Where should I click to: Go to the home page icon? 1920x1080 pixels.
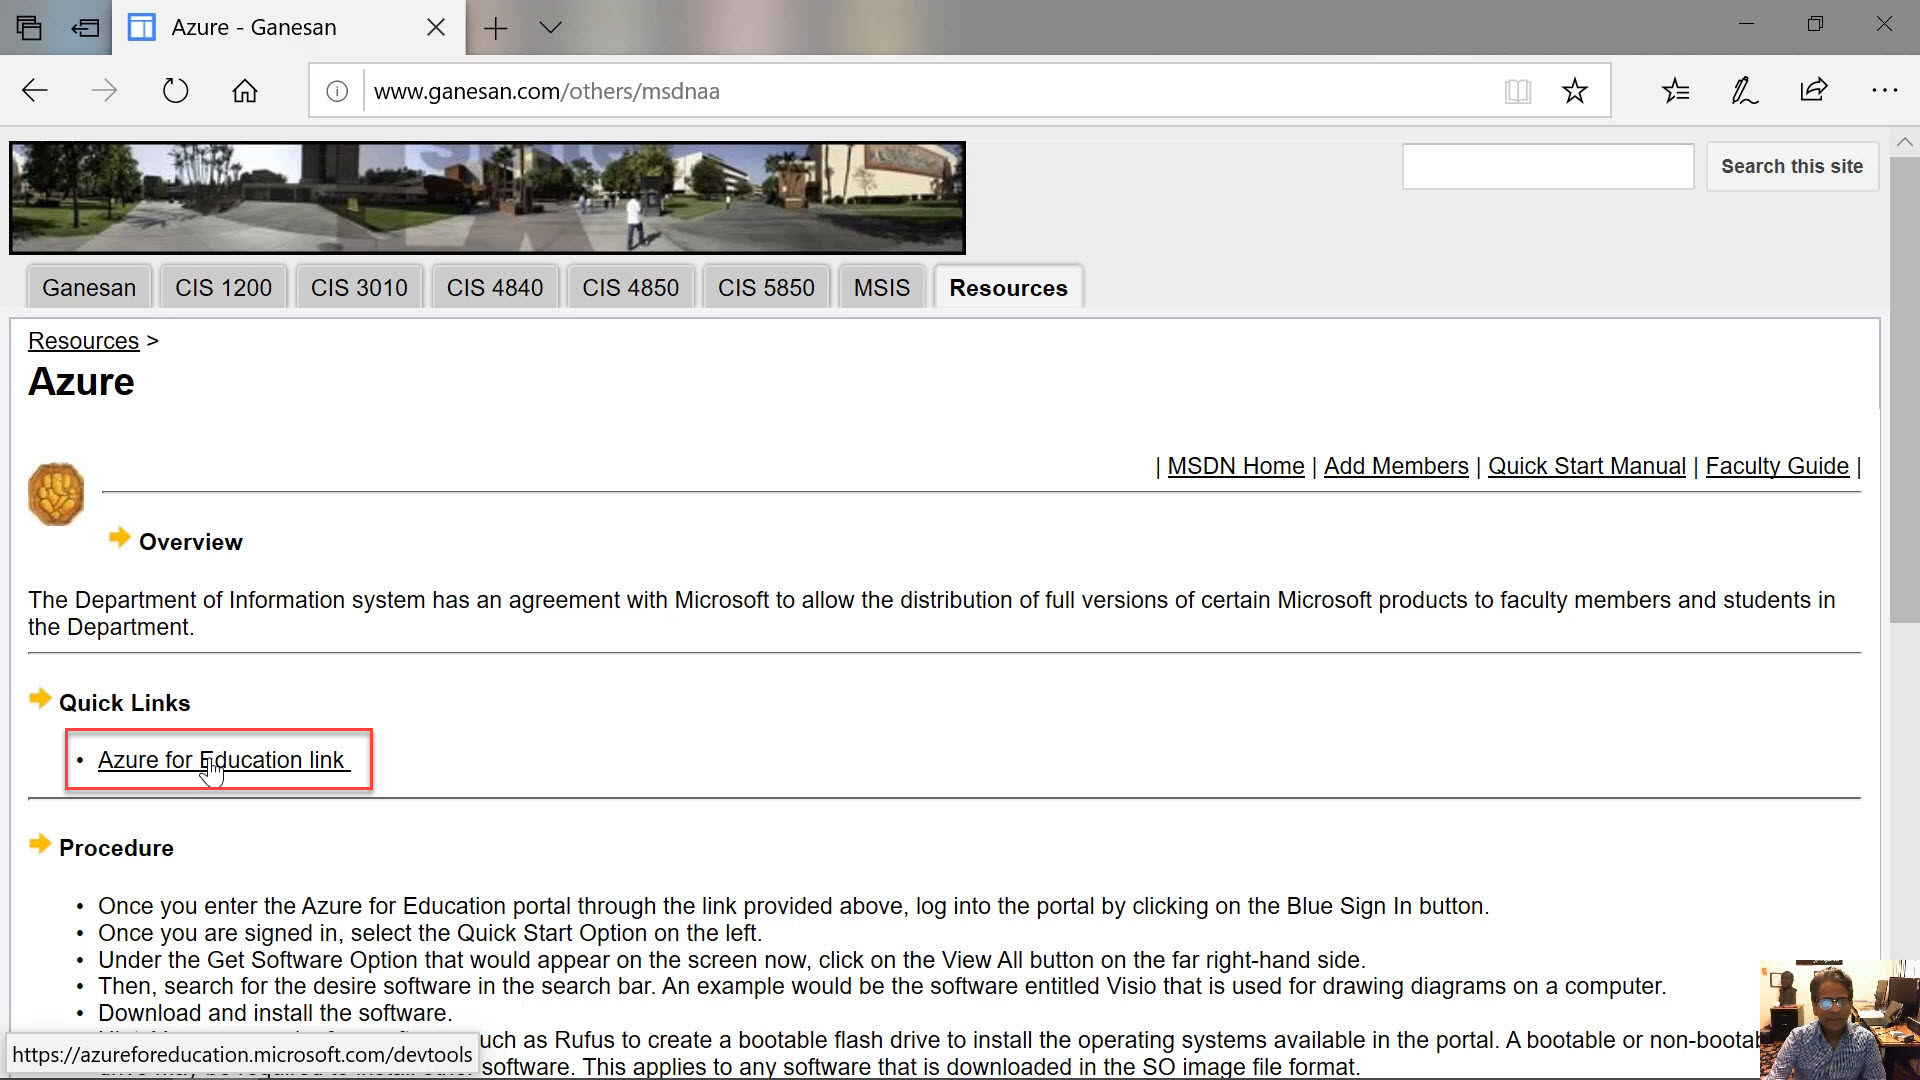pyautogui.click(x=245, y=91)
